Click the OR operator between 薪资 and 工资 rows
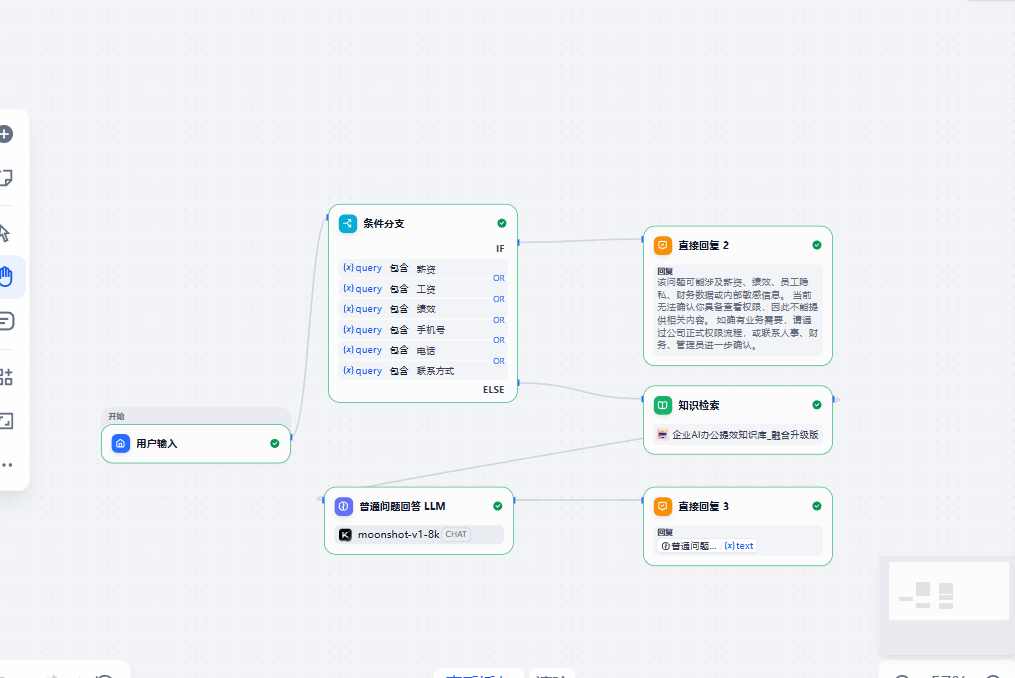This screenshot has width=1015, height=678. click(x=498, y=278)
